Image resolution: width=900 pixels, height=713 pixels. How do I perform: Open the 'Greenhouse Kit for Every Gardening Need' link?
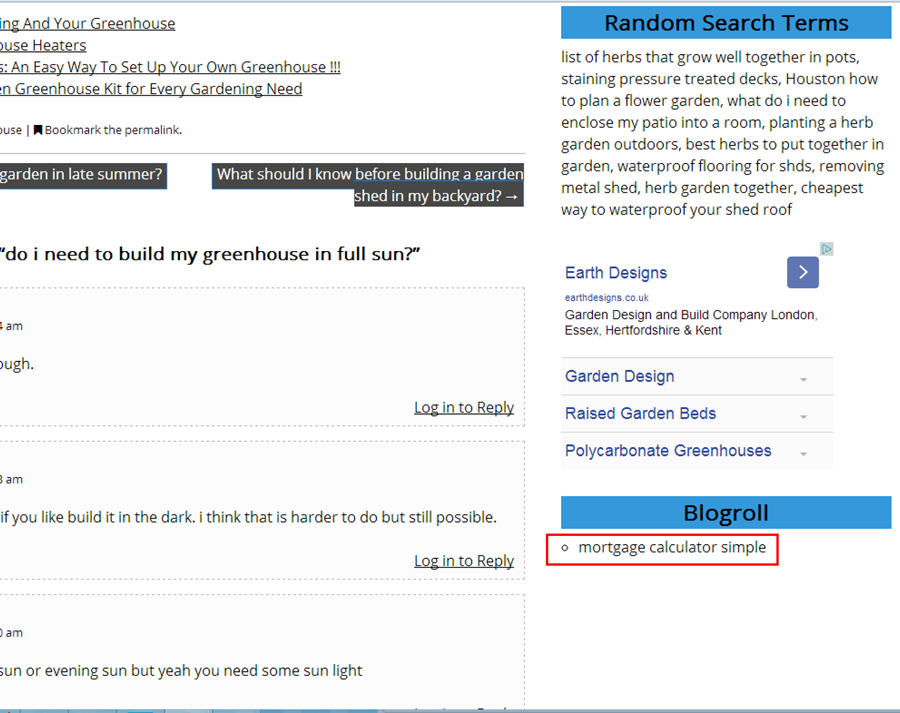pos(151,89)
